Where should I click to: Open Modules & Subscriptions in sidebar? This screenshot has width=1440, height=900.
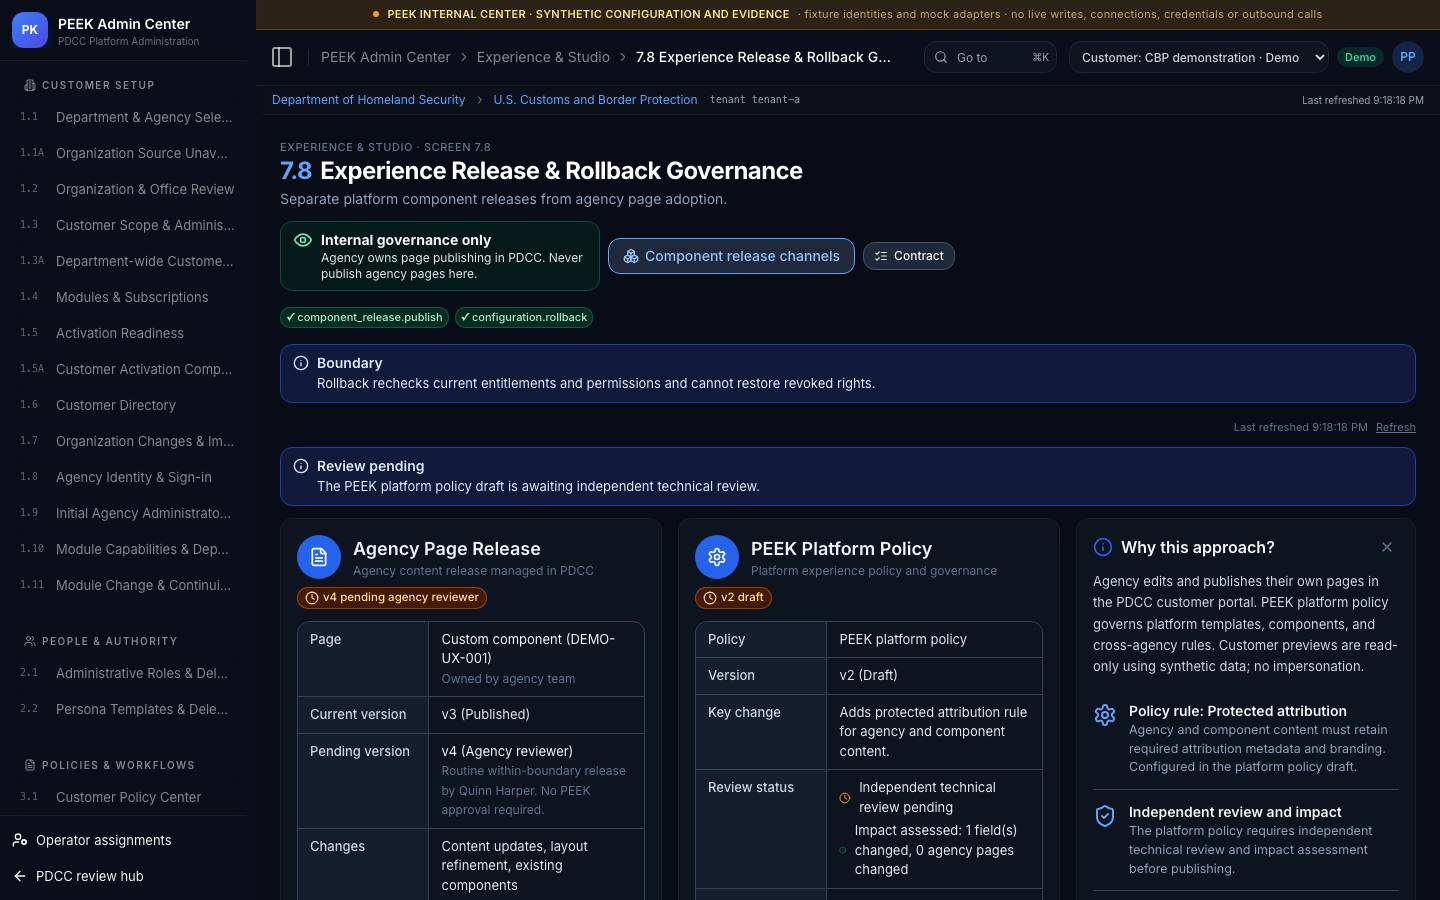coord(128,297)
